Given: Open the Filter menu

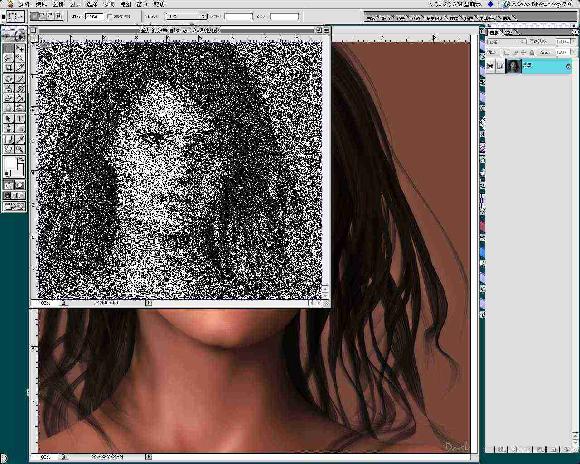Looking at the screenshot, I should [x=109, y=4].
